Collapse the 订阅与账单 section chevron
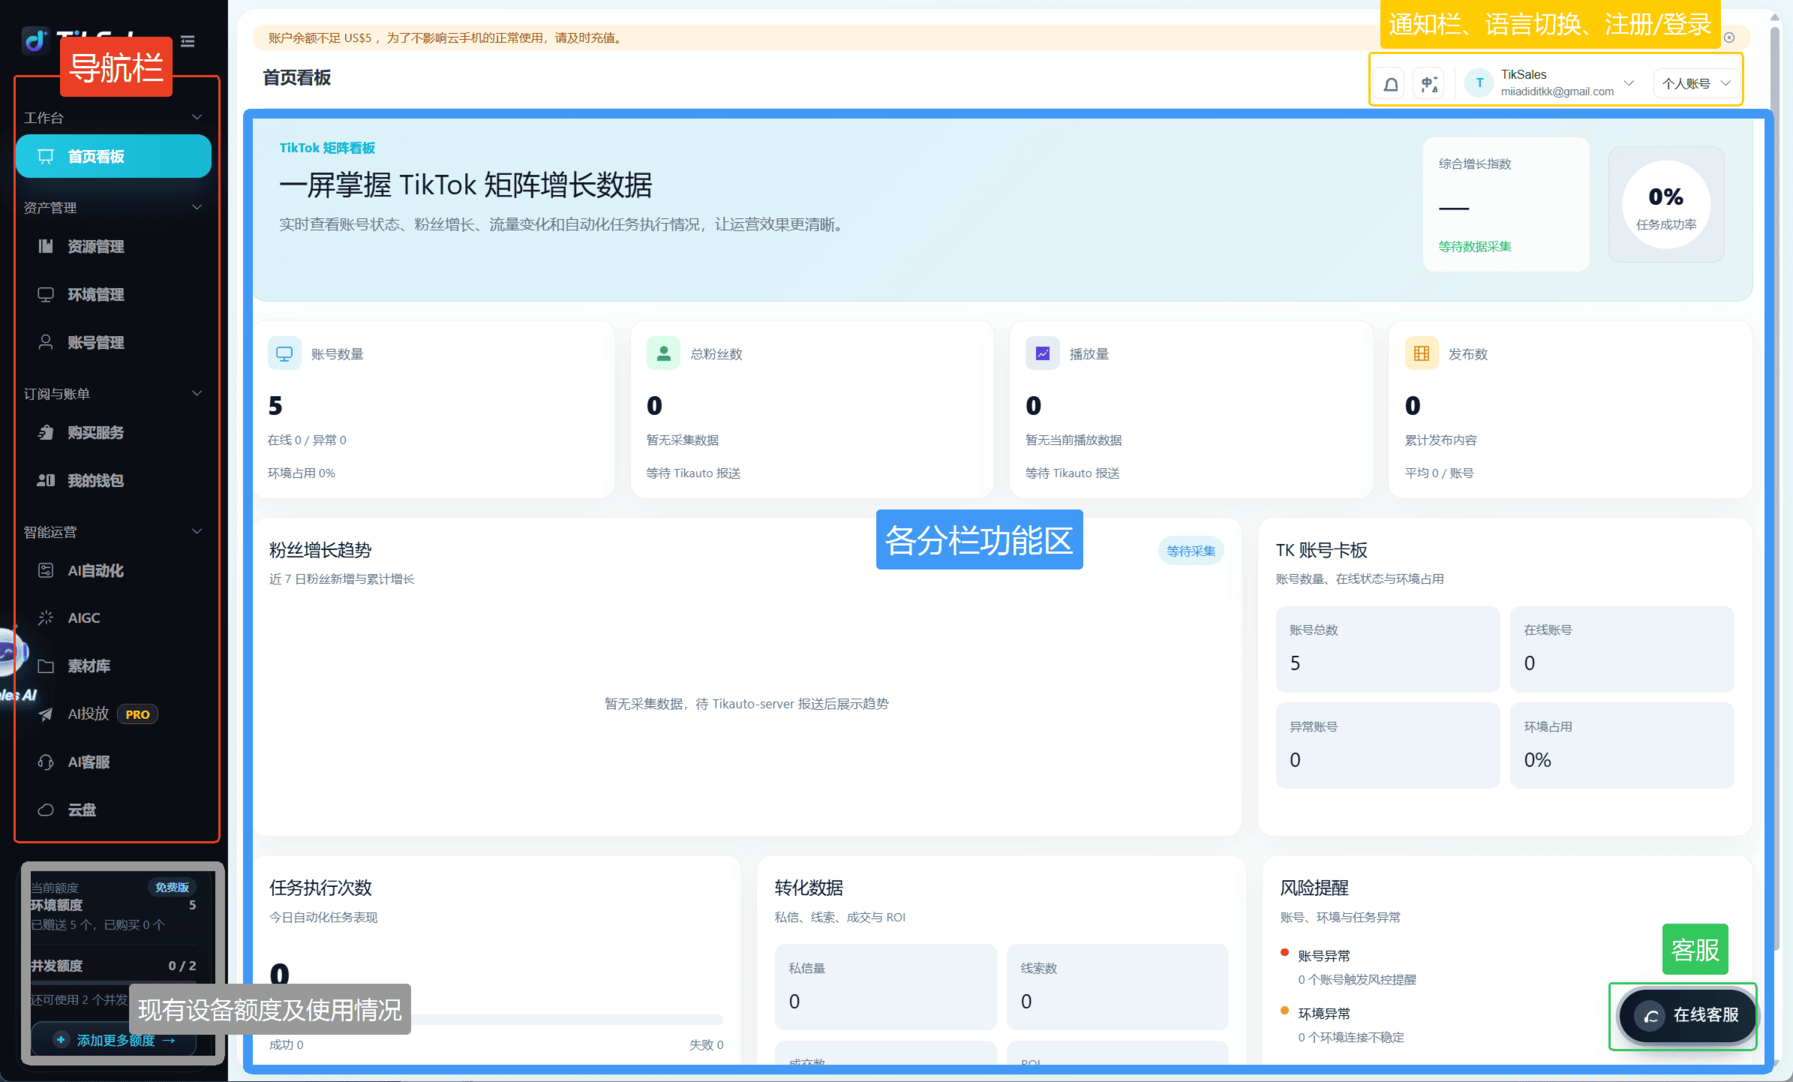 point(197,393)
